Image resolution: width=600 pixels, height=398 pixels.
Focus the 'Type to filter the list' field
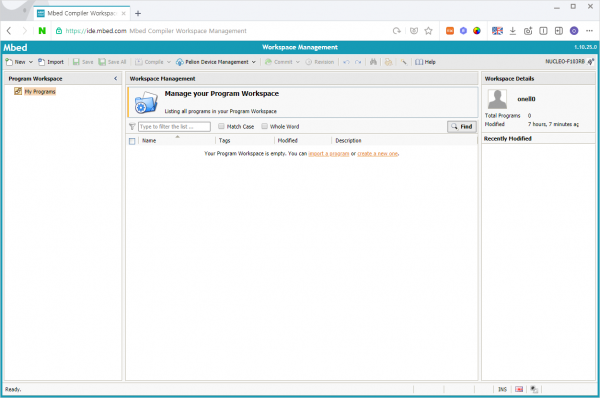click(x=174, y=127)
